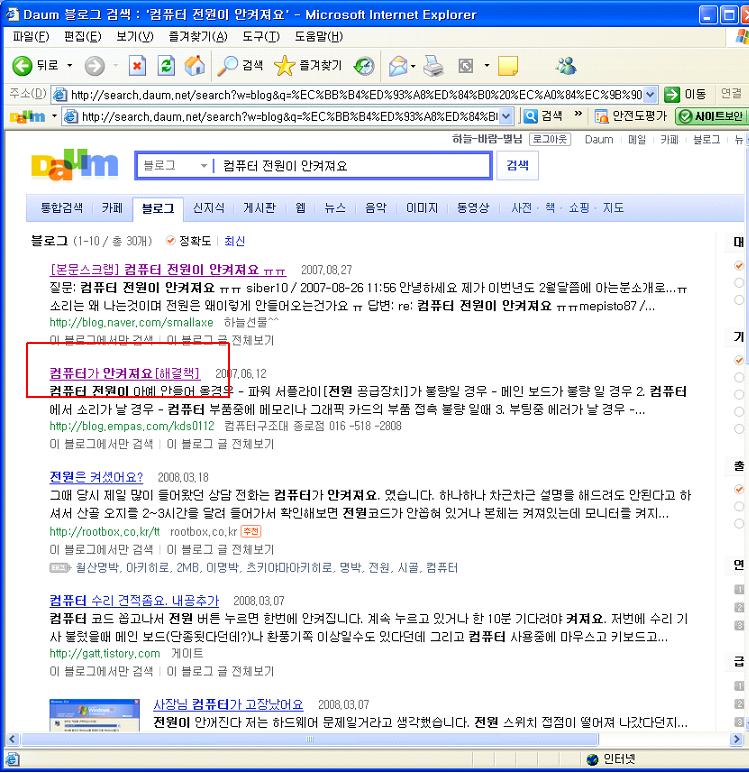The width and height of the screenshot is (749, 773).
Task: Open 사장님 컴퓨터가 고장났어요 result link
Action: pos(228,704)
